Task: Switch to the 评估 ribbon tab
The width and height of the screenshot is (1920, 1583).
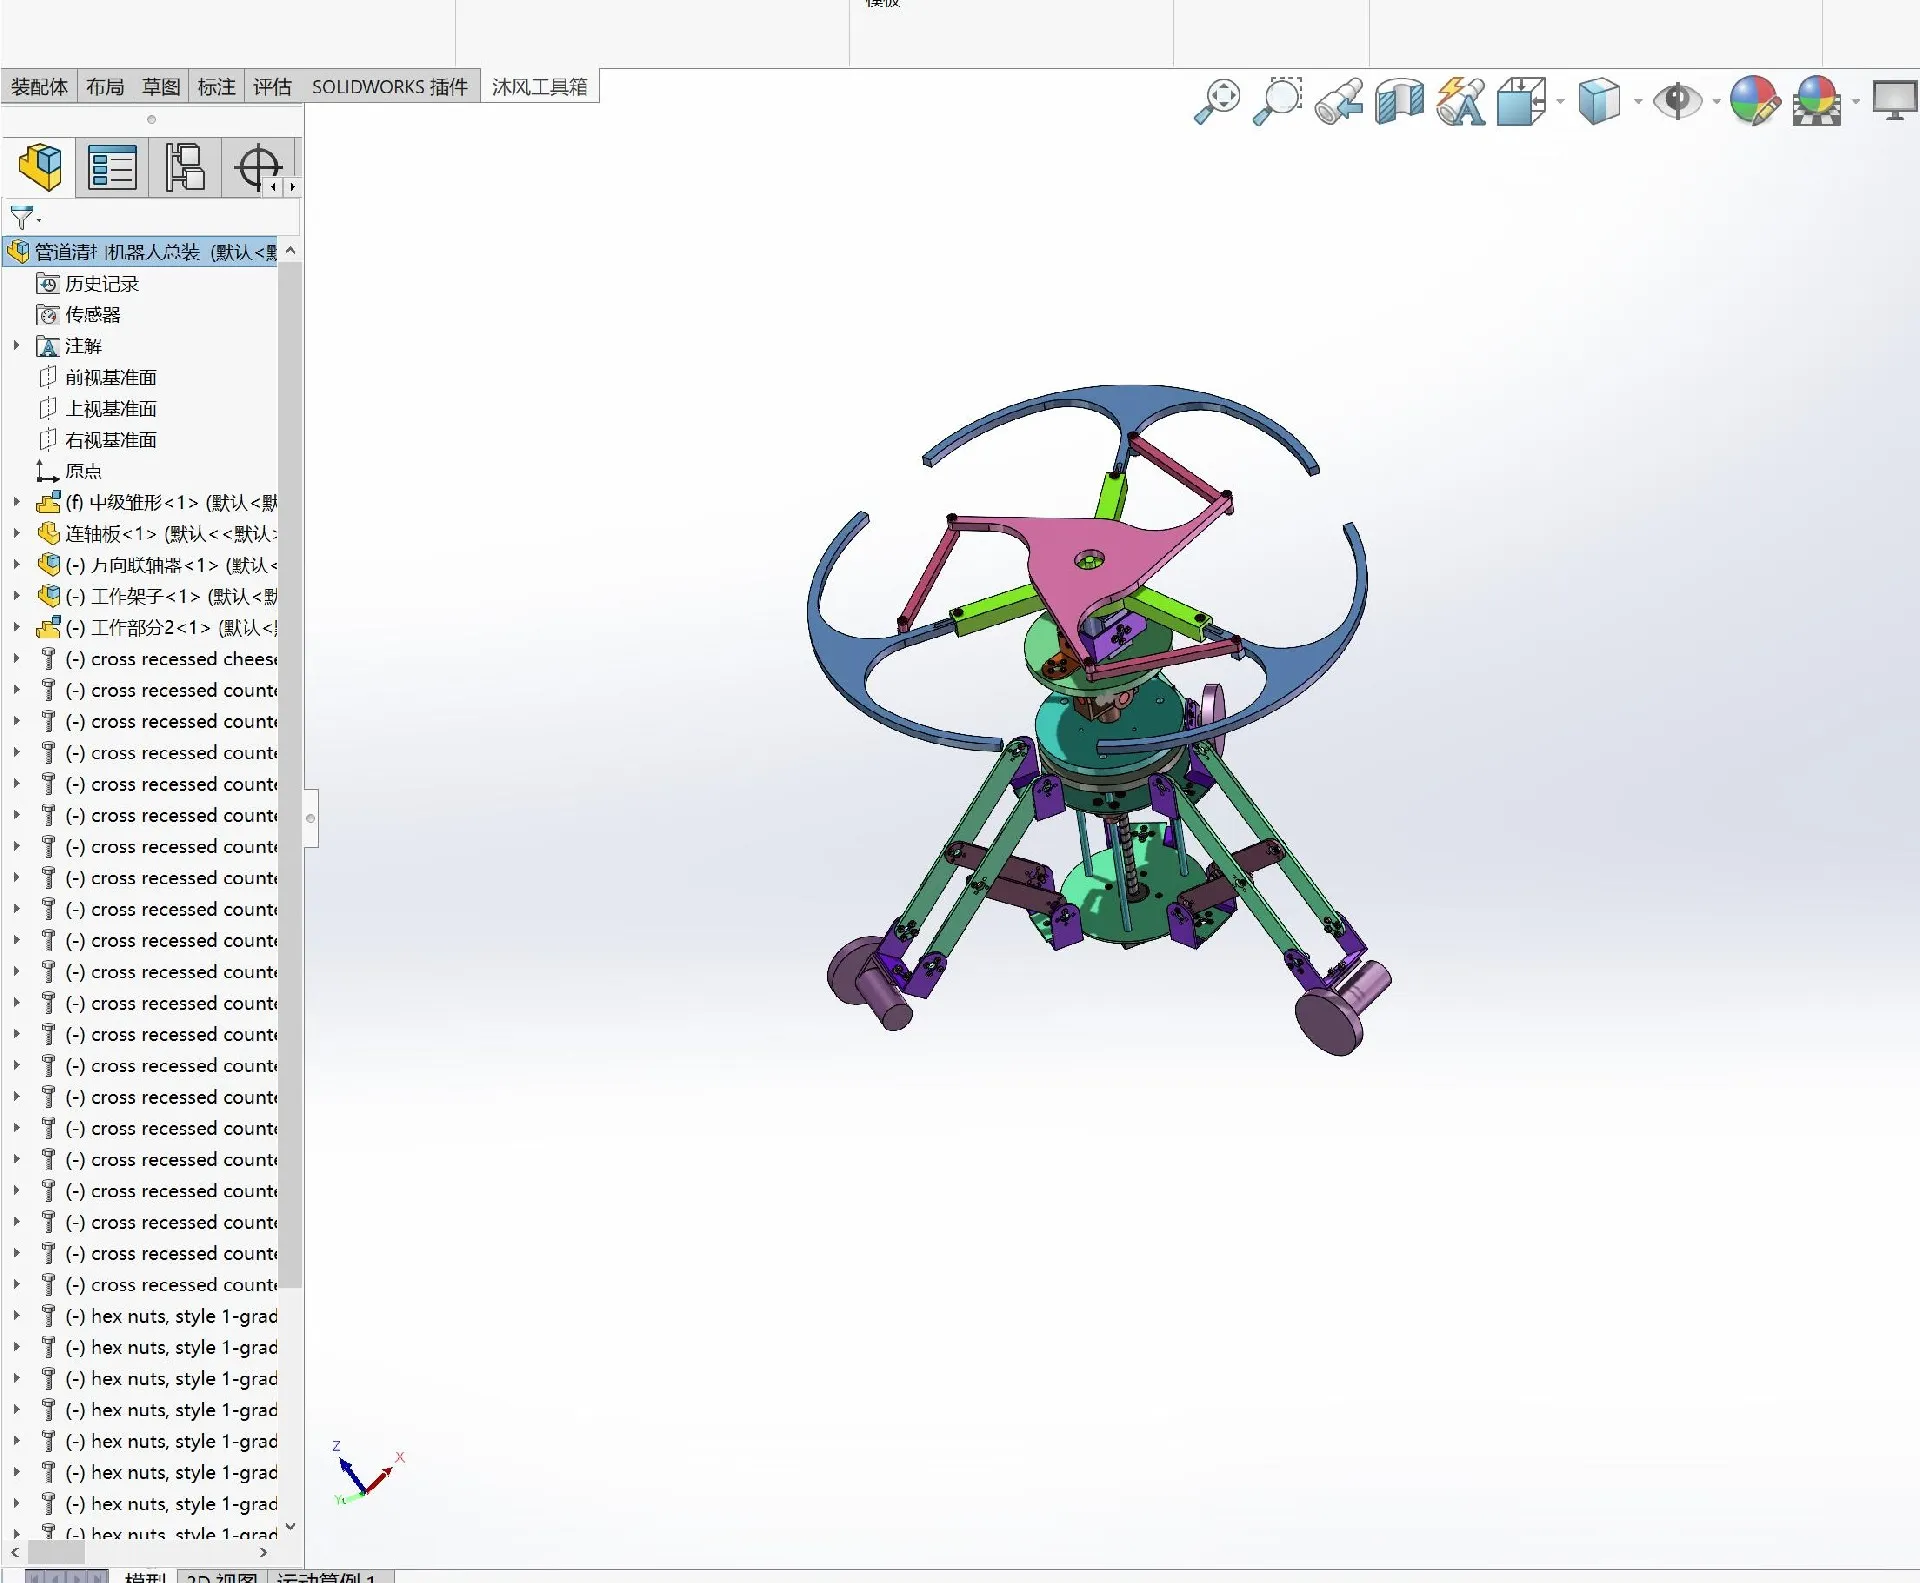Action: point(272,87)
